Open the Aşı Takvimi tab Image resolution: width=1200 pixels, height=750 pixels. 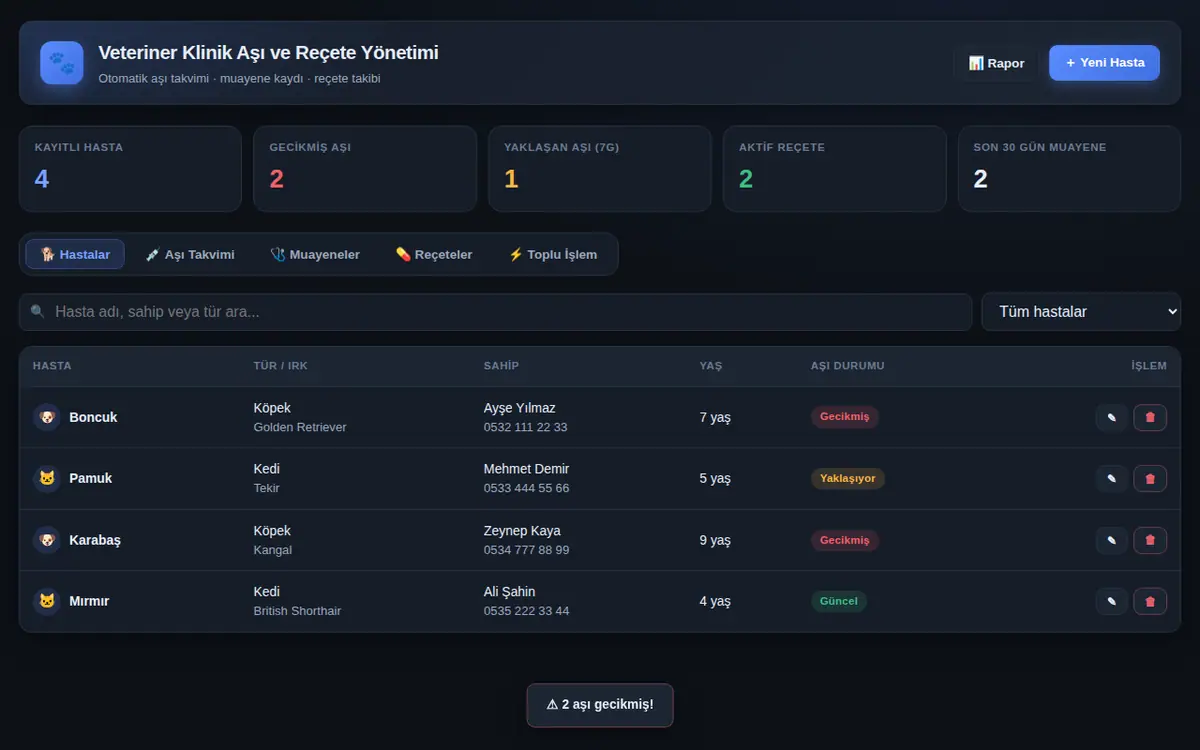point(190,254)
